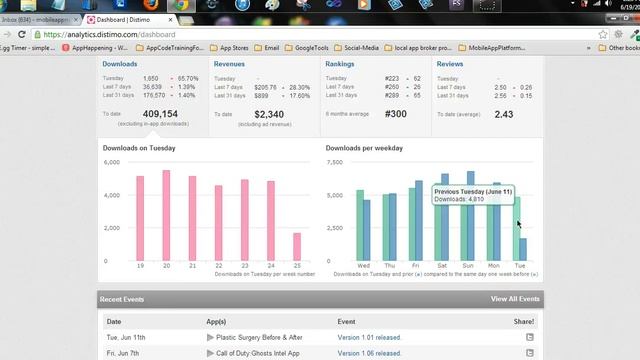Share the Plastic Surgery event icon

(529, 337)
